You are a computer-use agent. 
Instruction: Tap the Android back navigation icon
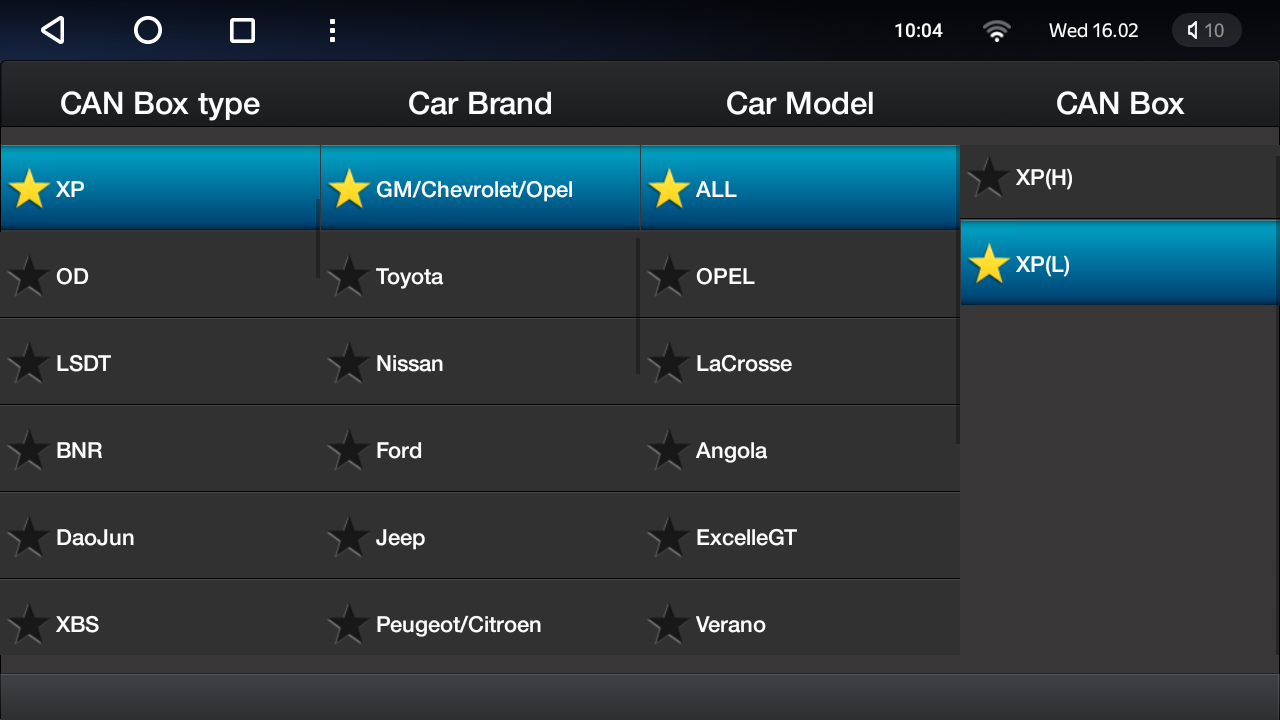[x=53, y=31]
